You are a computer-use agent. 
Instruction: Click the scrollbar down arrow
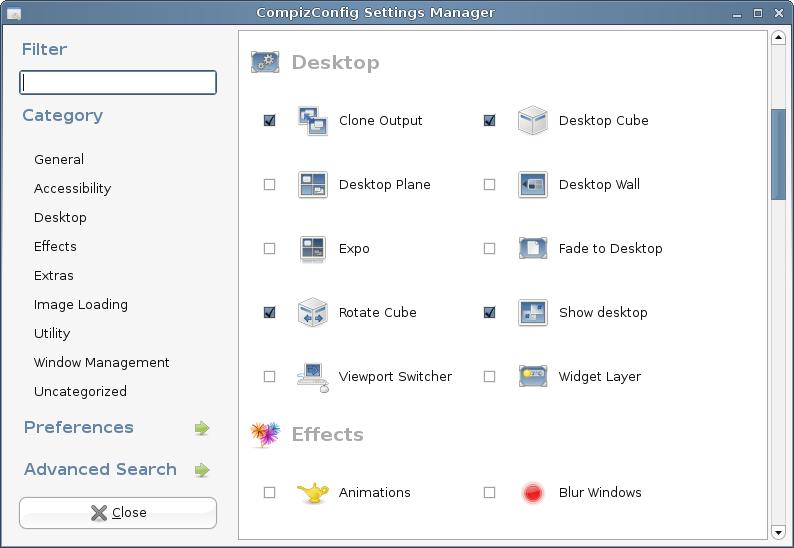point(778,532)
